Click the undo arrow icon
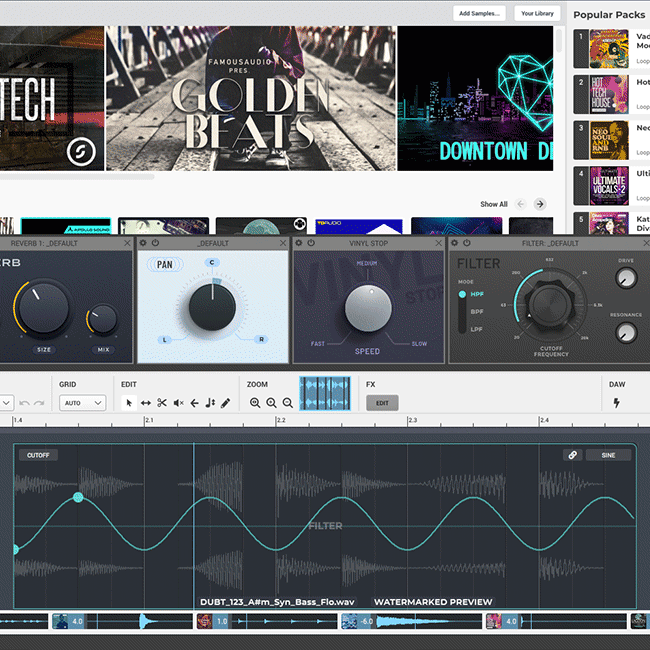This screenshot has height=650, width=650. tap(24, 403)
